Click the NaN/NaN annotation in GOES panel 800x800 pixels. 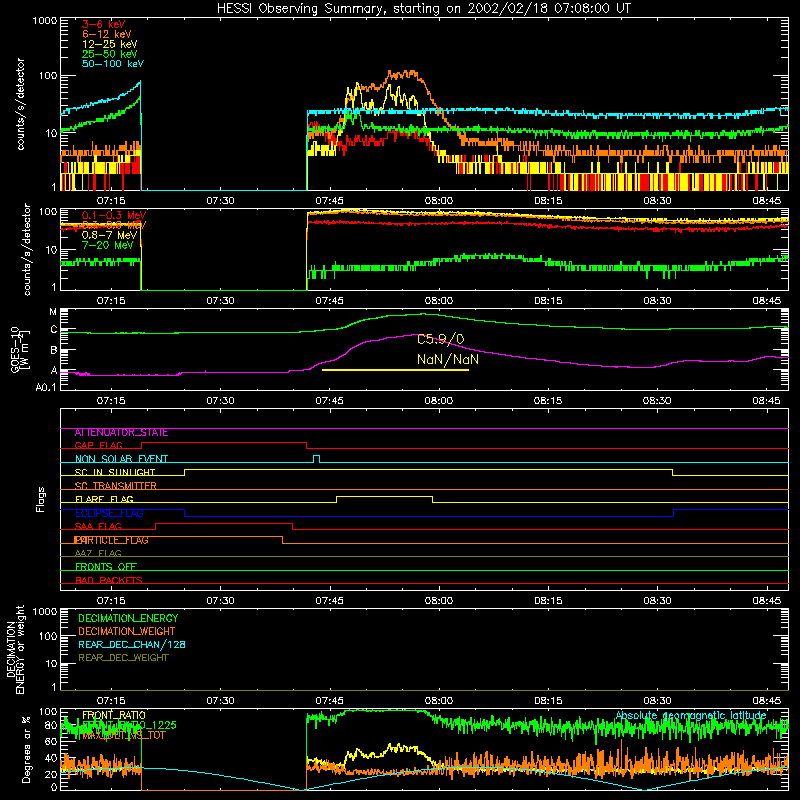448,359
